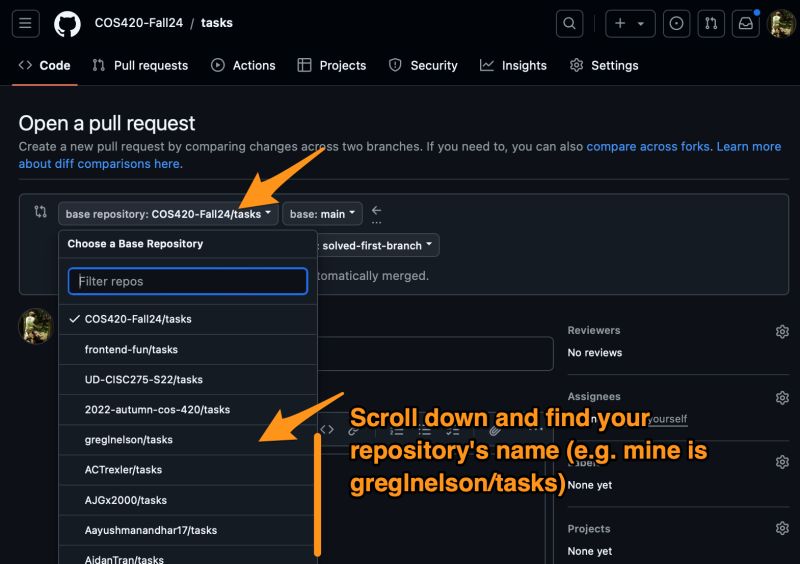Click the tasks repository name link

coord(217,23)
